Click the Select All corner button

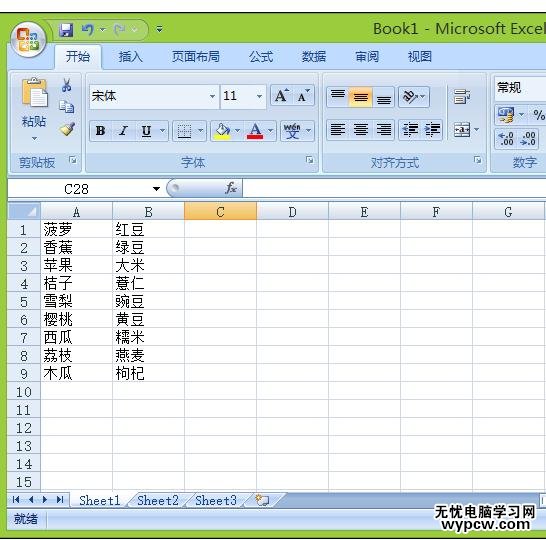24,211
